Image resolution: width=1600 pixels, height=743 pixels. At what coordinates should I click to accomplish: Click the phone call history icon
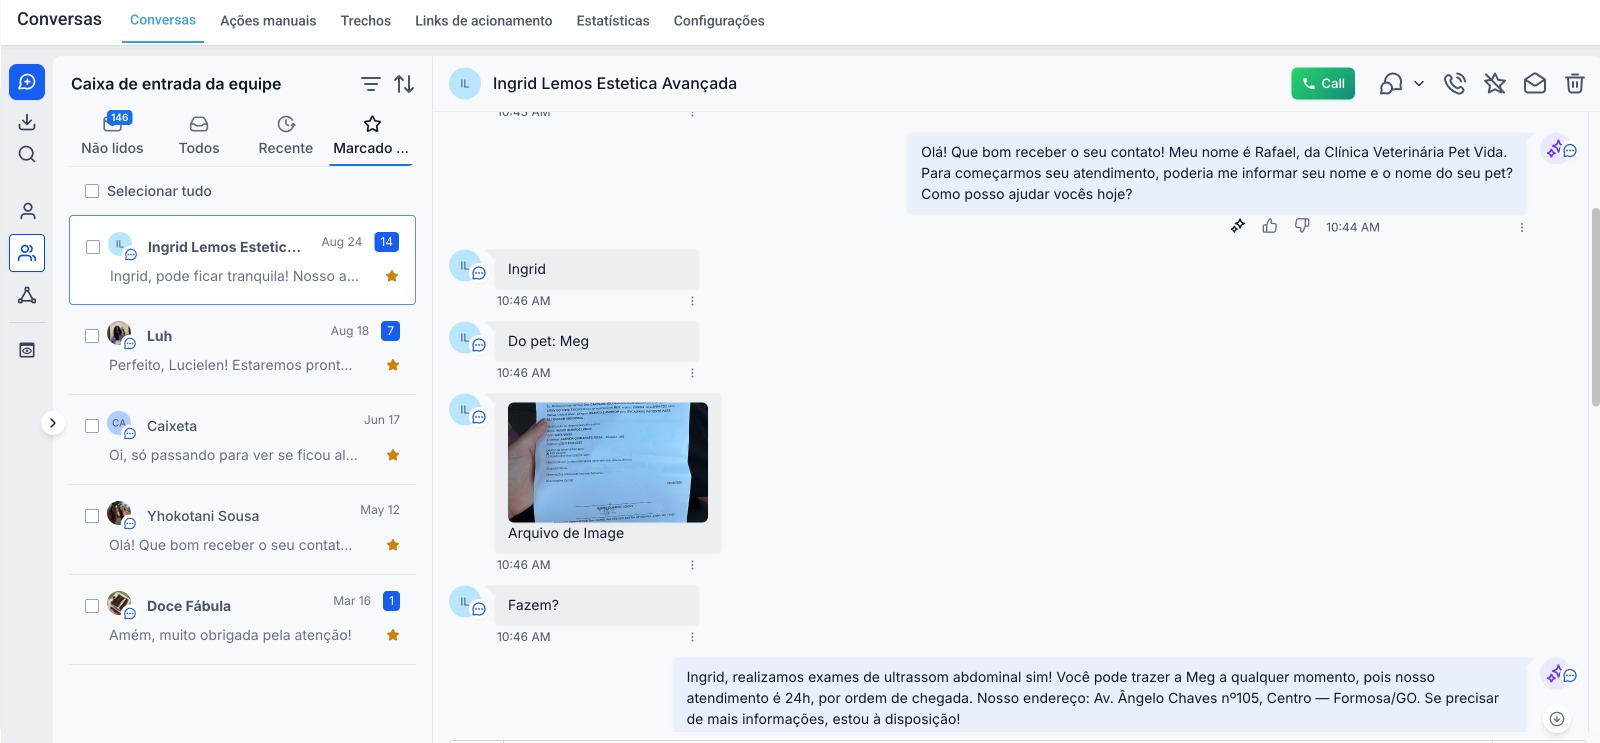pos(1455,84)
